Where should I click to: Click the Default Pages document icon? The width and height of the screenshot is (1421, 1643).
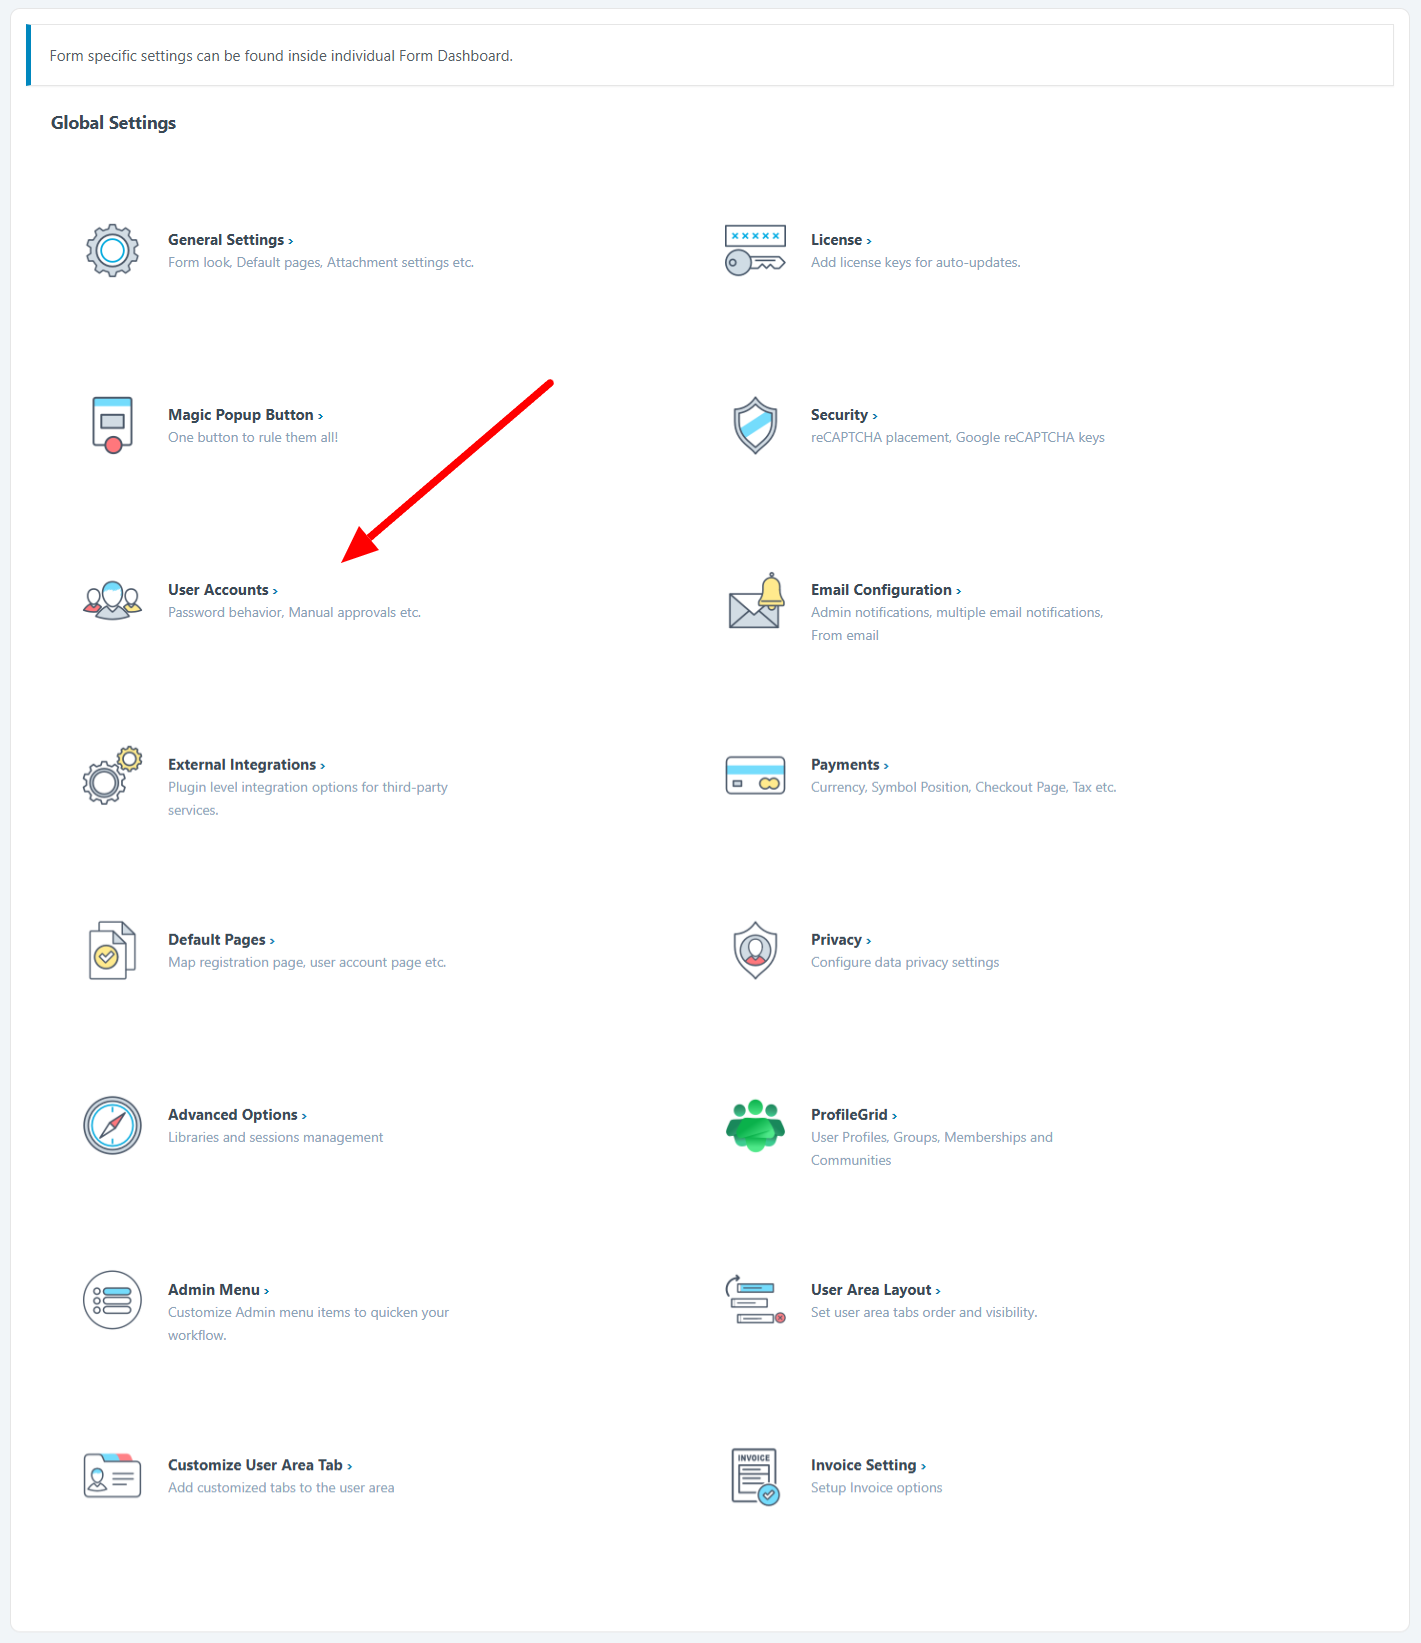112,950
